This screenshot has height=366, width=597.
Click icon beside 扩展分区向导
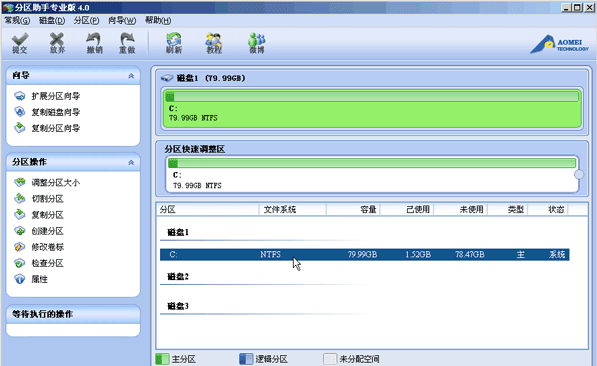[x=19, y=96]
